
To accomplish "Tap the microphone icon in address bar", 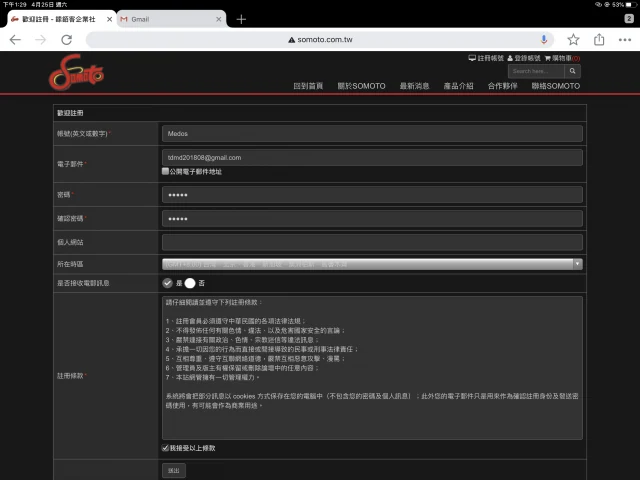I will pos(544,39).
